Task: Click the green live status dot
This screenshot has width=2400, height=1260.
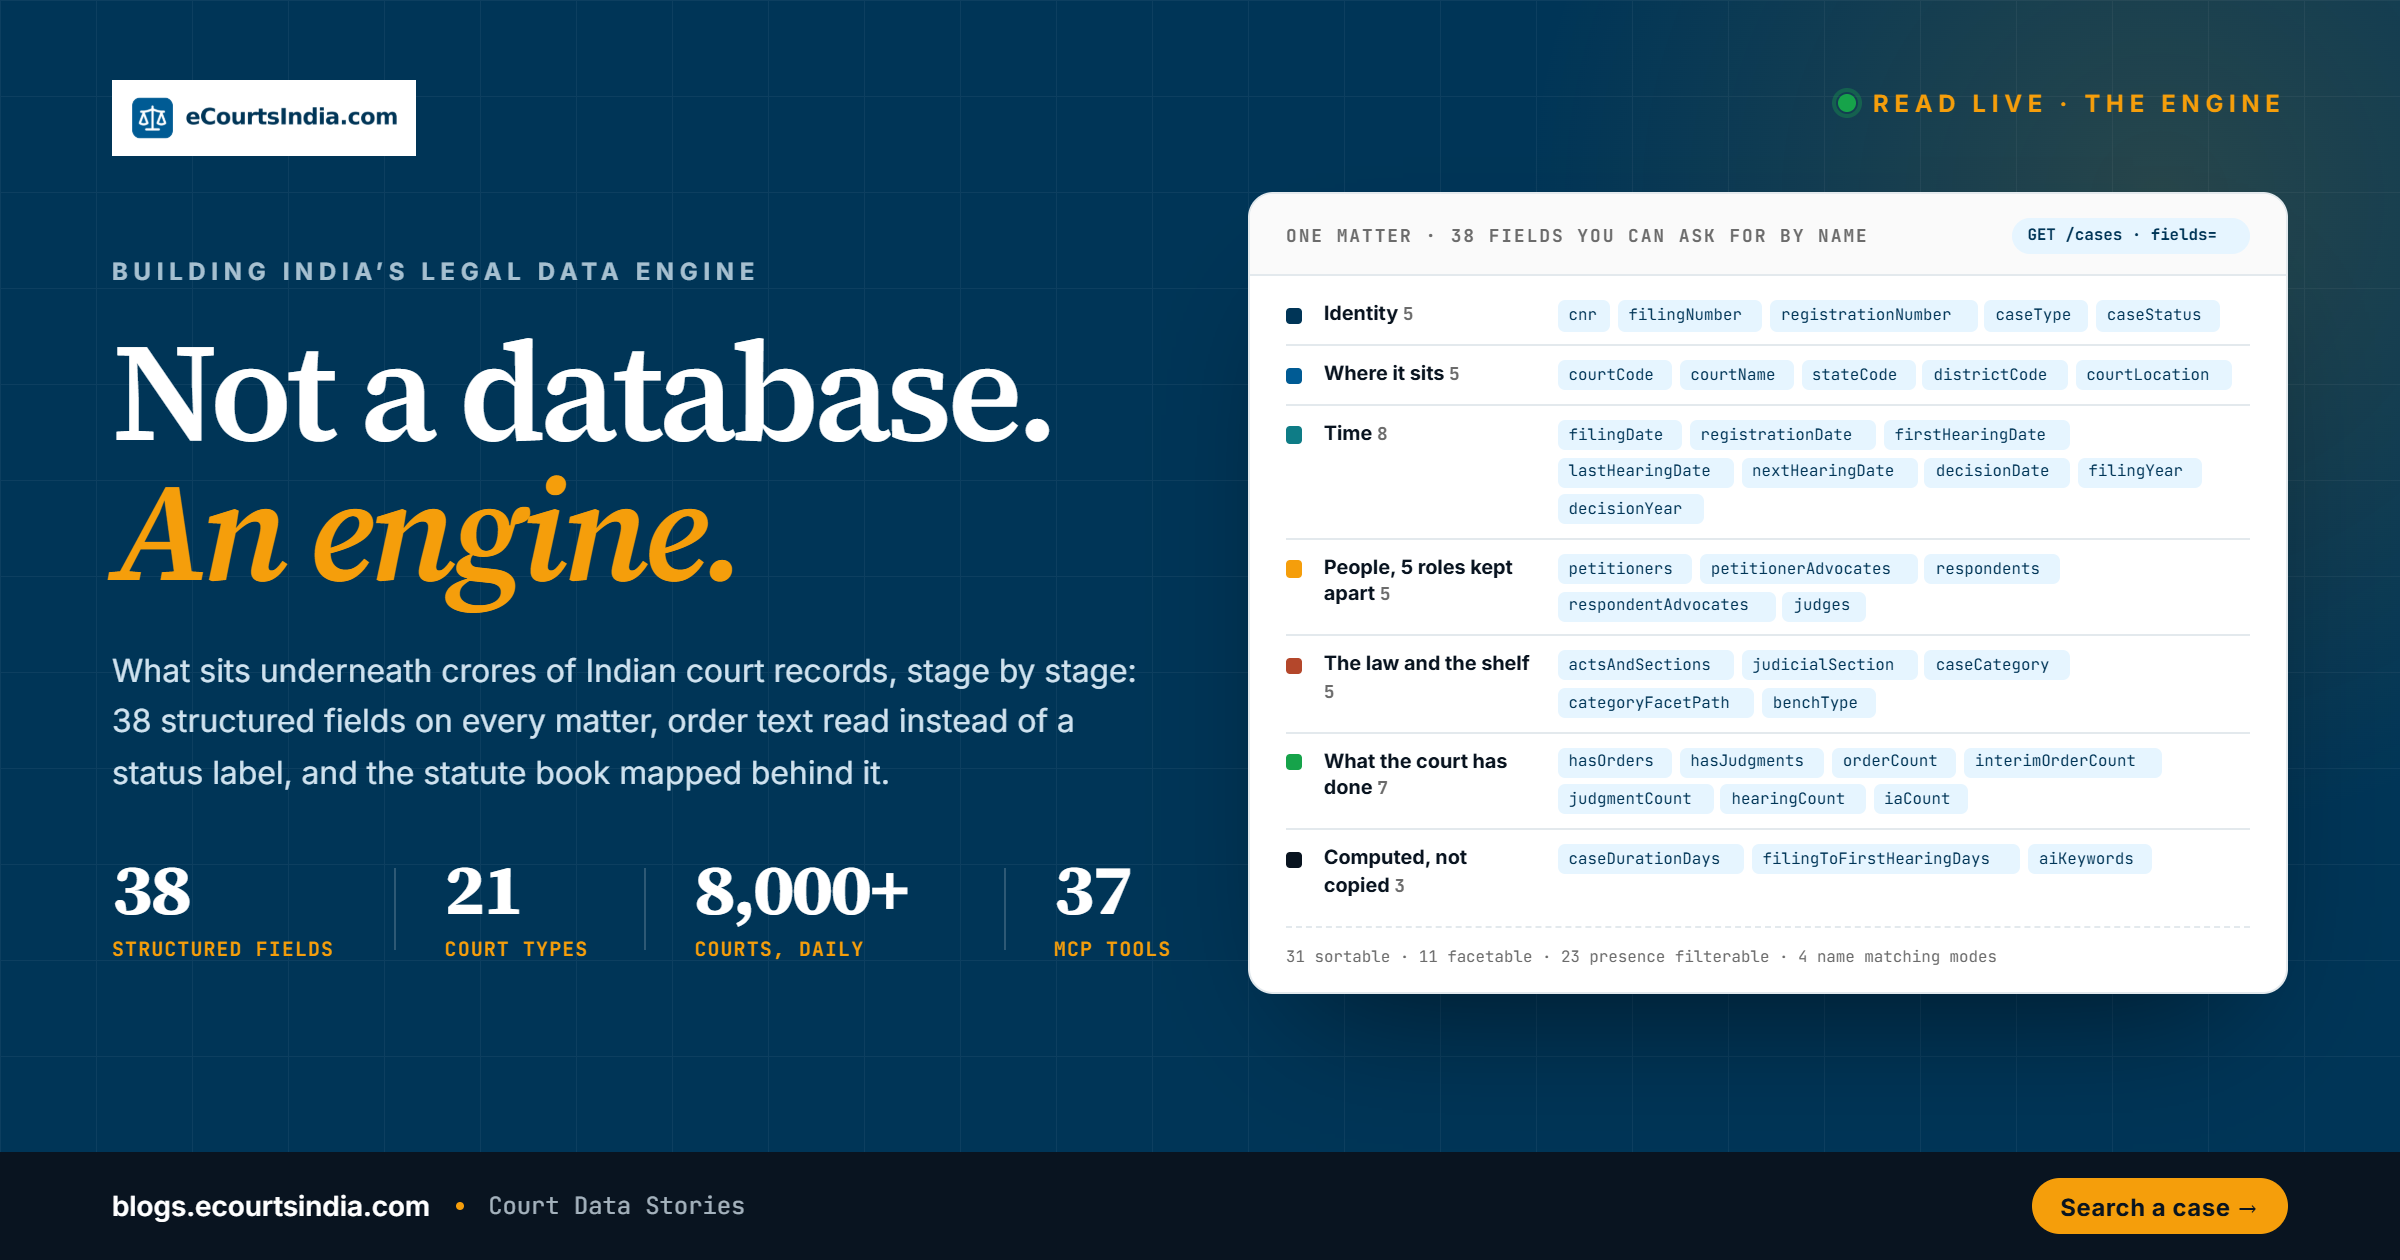Action: (1847, 103)
